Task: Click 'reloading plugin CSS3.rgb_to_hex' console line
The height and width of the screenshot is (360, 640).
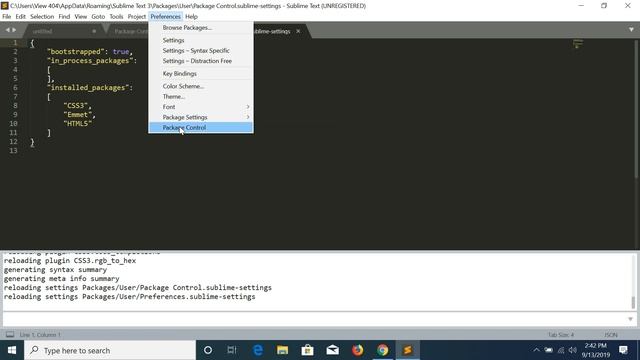Action: click(x=70, y=261)
